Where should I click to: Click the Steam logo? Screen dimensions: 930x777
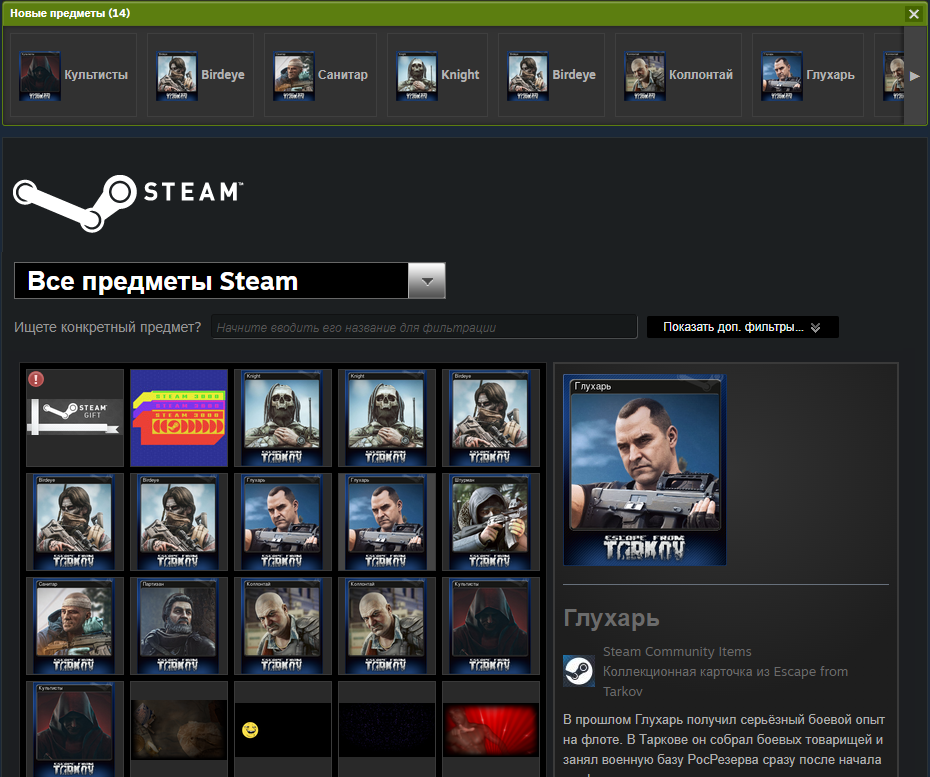coord(128,202)
